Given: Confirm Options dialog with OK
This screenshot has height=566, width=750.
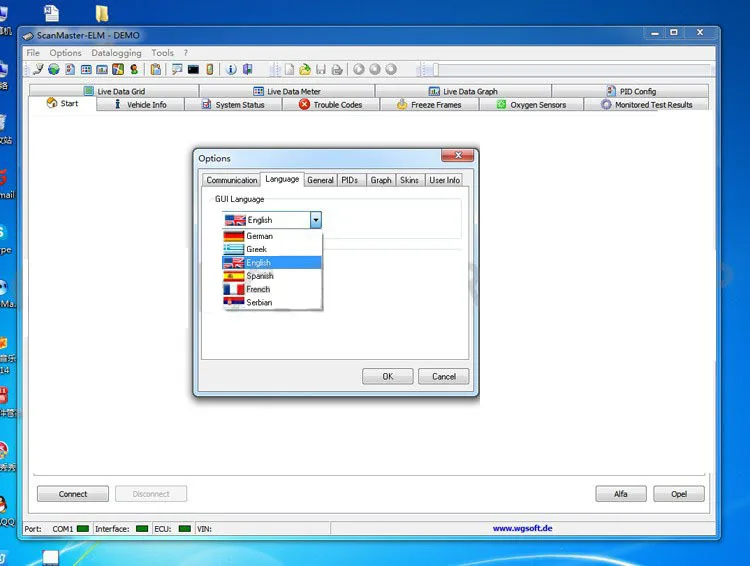Looking at the screenshot, I should click(x=387, y=377).
